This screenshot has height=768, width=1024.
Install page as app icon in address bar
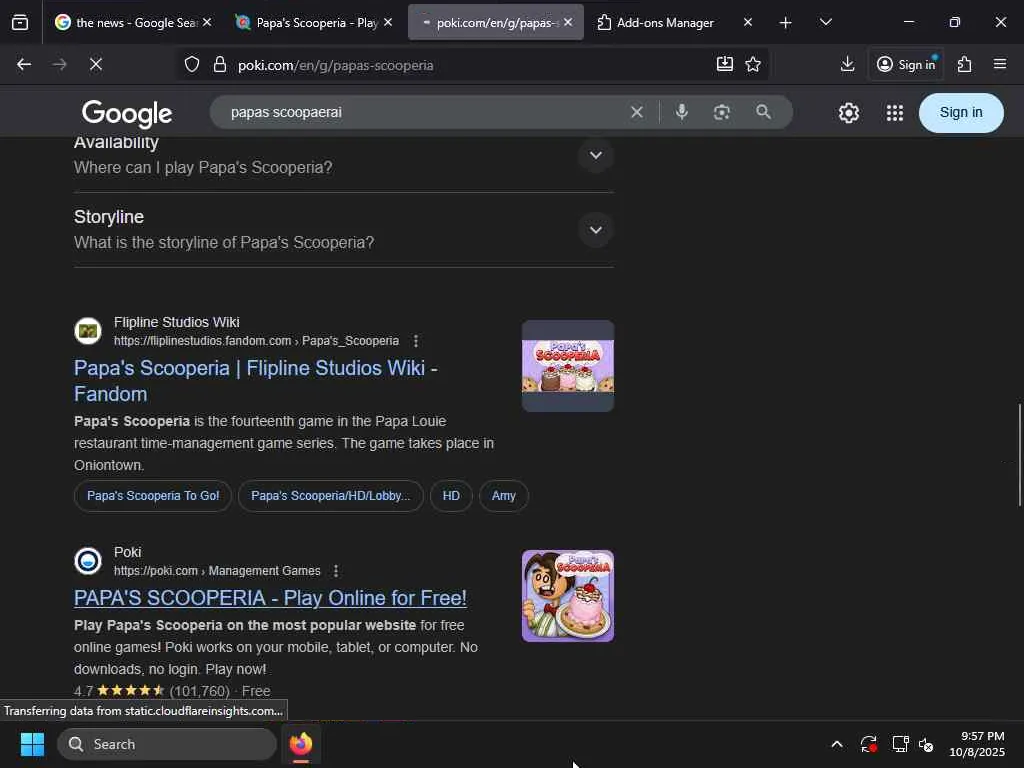pyautogui.click(x=725, y=64)
